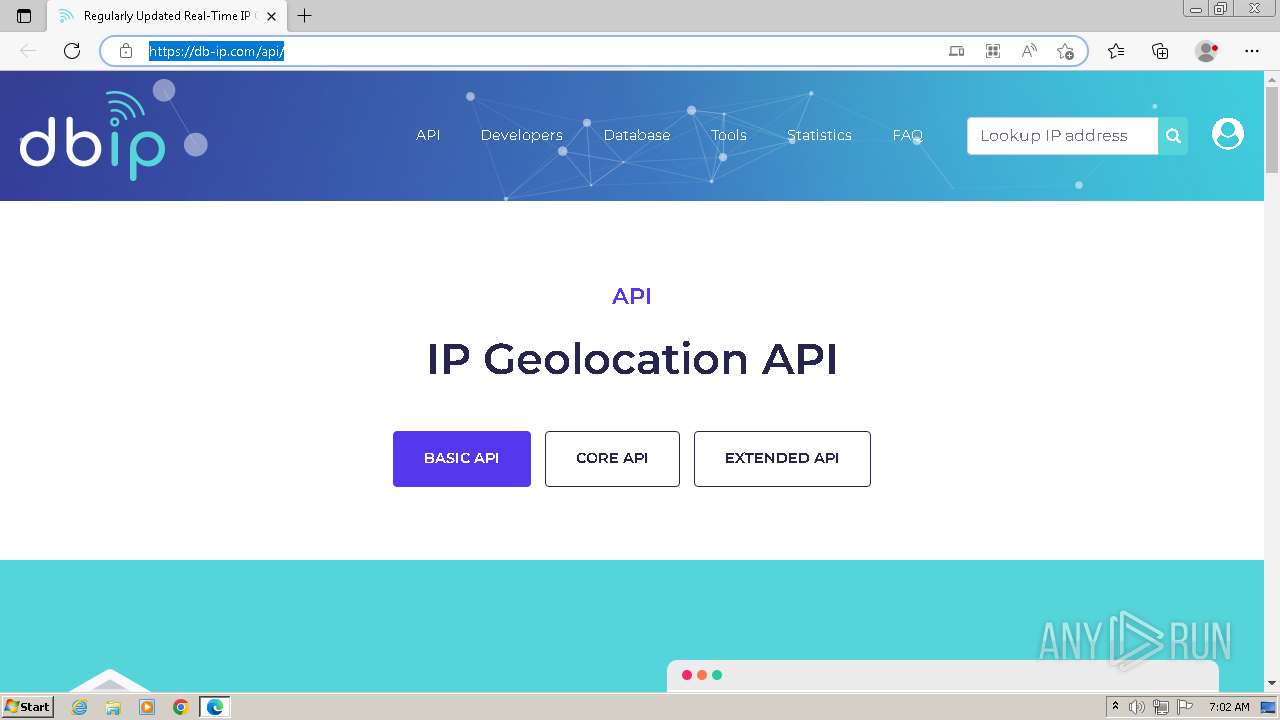
Task: Open File Explorer from taskbar
Action: 113,707
